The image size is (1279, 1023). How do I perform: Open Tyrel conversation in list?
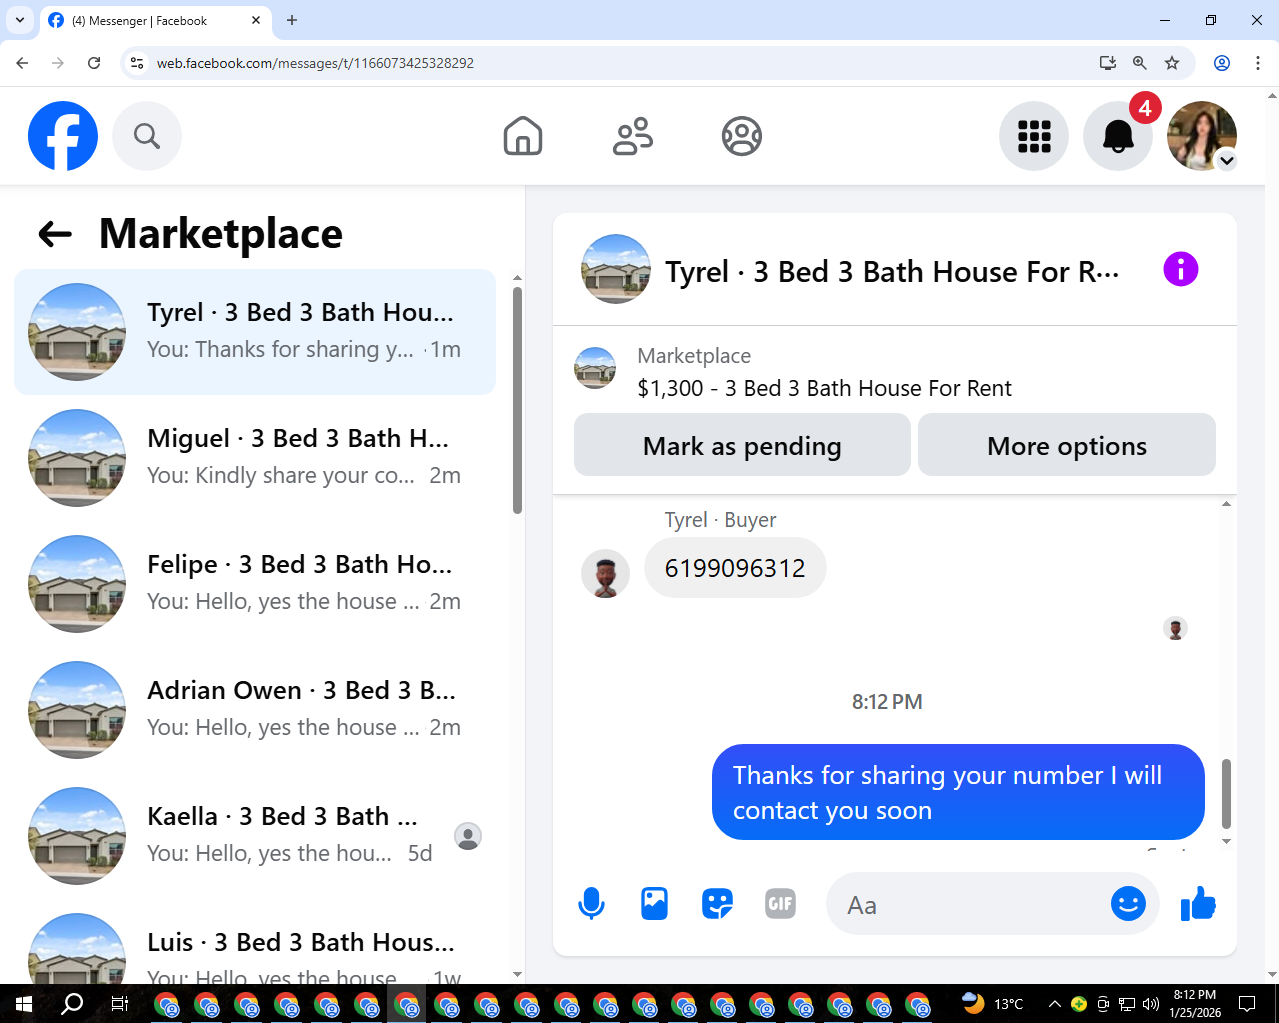coord(255,332)
